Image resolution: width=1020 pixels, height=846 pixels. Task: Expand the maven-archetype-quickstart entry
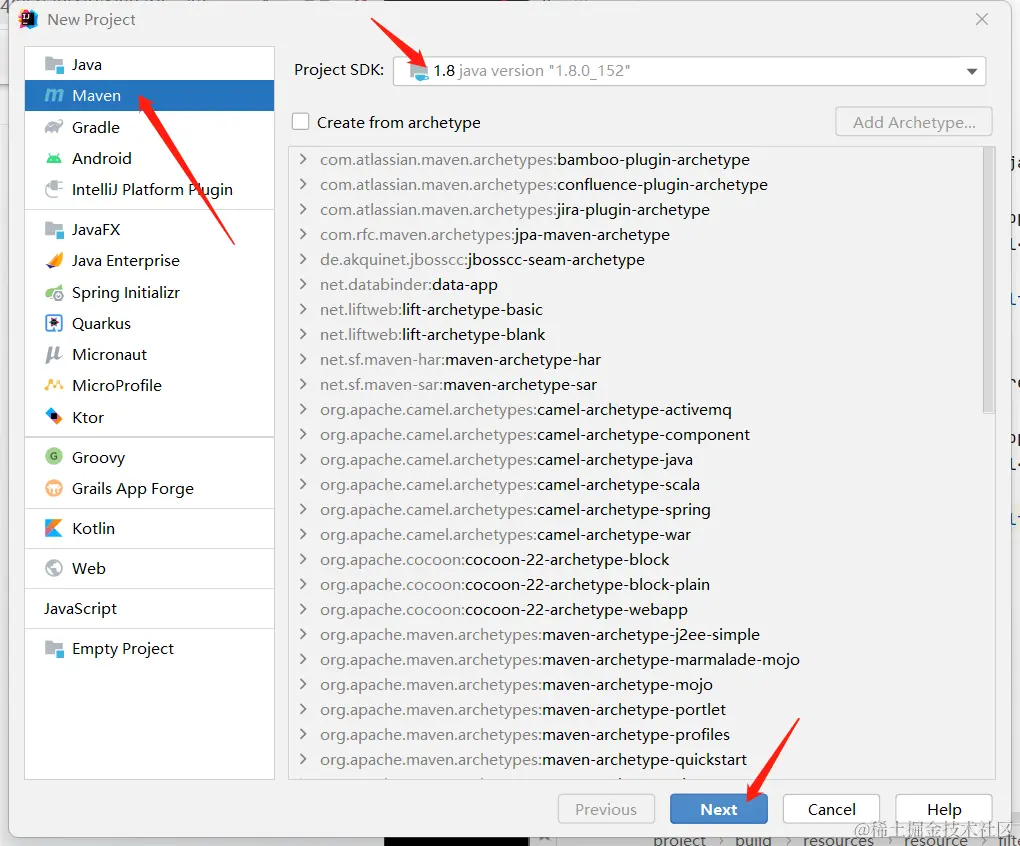coord(302,759)
